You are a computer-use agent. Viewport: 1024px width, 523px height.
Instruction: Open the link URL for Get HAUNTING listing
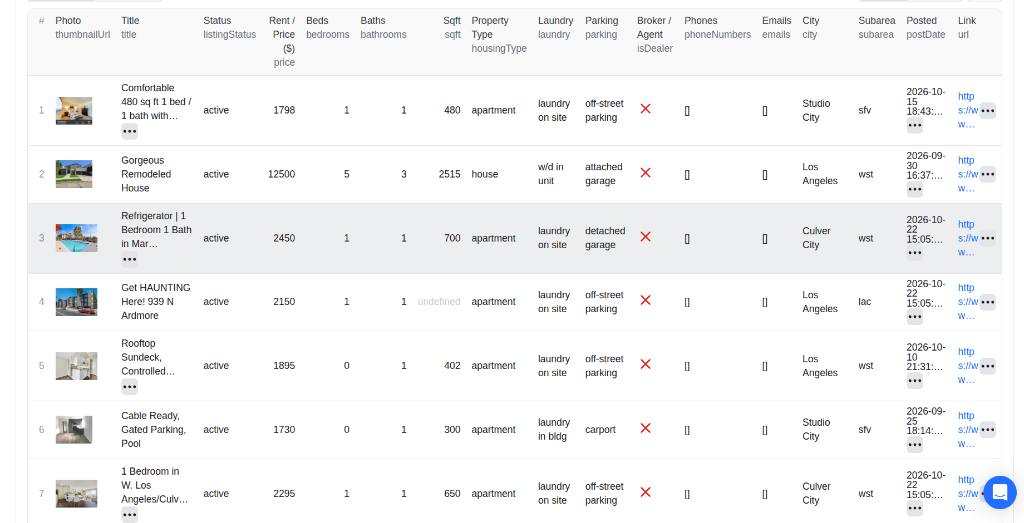tap(967, 302)
